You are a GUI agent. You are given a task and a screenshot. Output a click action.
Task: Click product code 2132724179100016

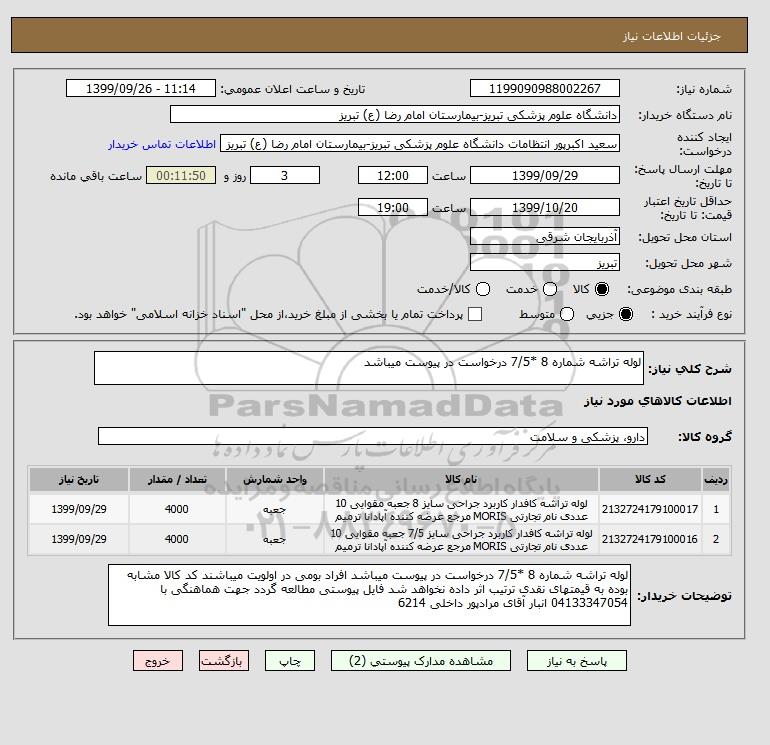pyautogui.click(x=650, y=539)
